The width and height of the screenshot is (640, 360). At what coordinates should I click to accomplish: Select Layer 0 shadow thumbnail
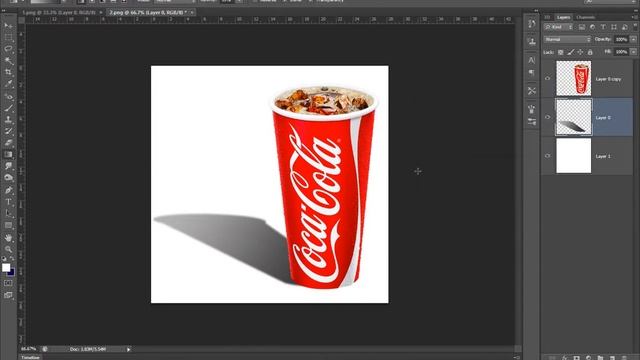(573, 117)
